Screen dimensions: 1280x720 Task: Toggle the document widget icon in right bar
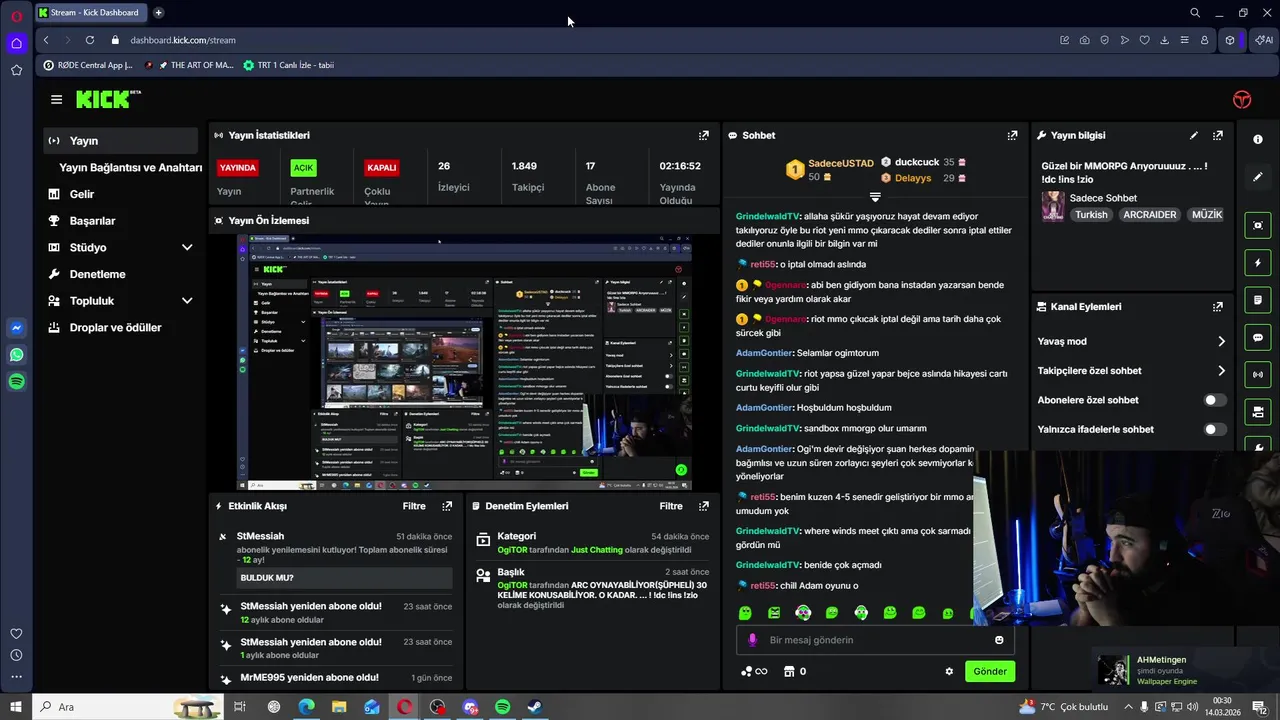pyautogui.click(x=1258, y=300)
